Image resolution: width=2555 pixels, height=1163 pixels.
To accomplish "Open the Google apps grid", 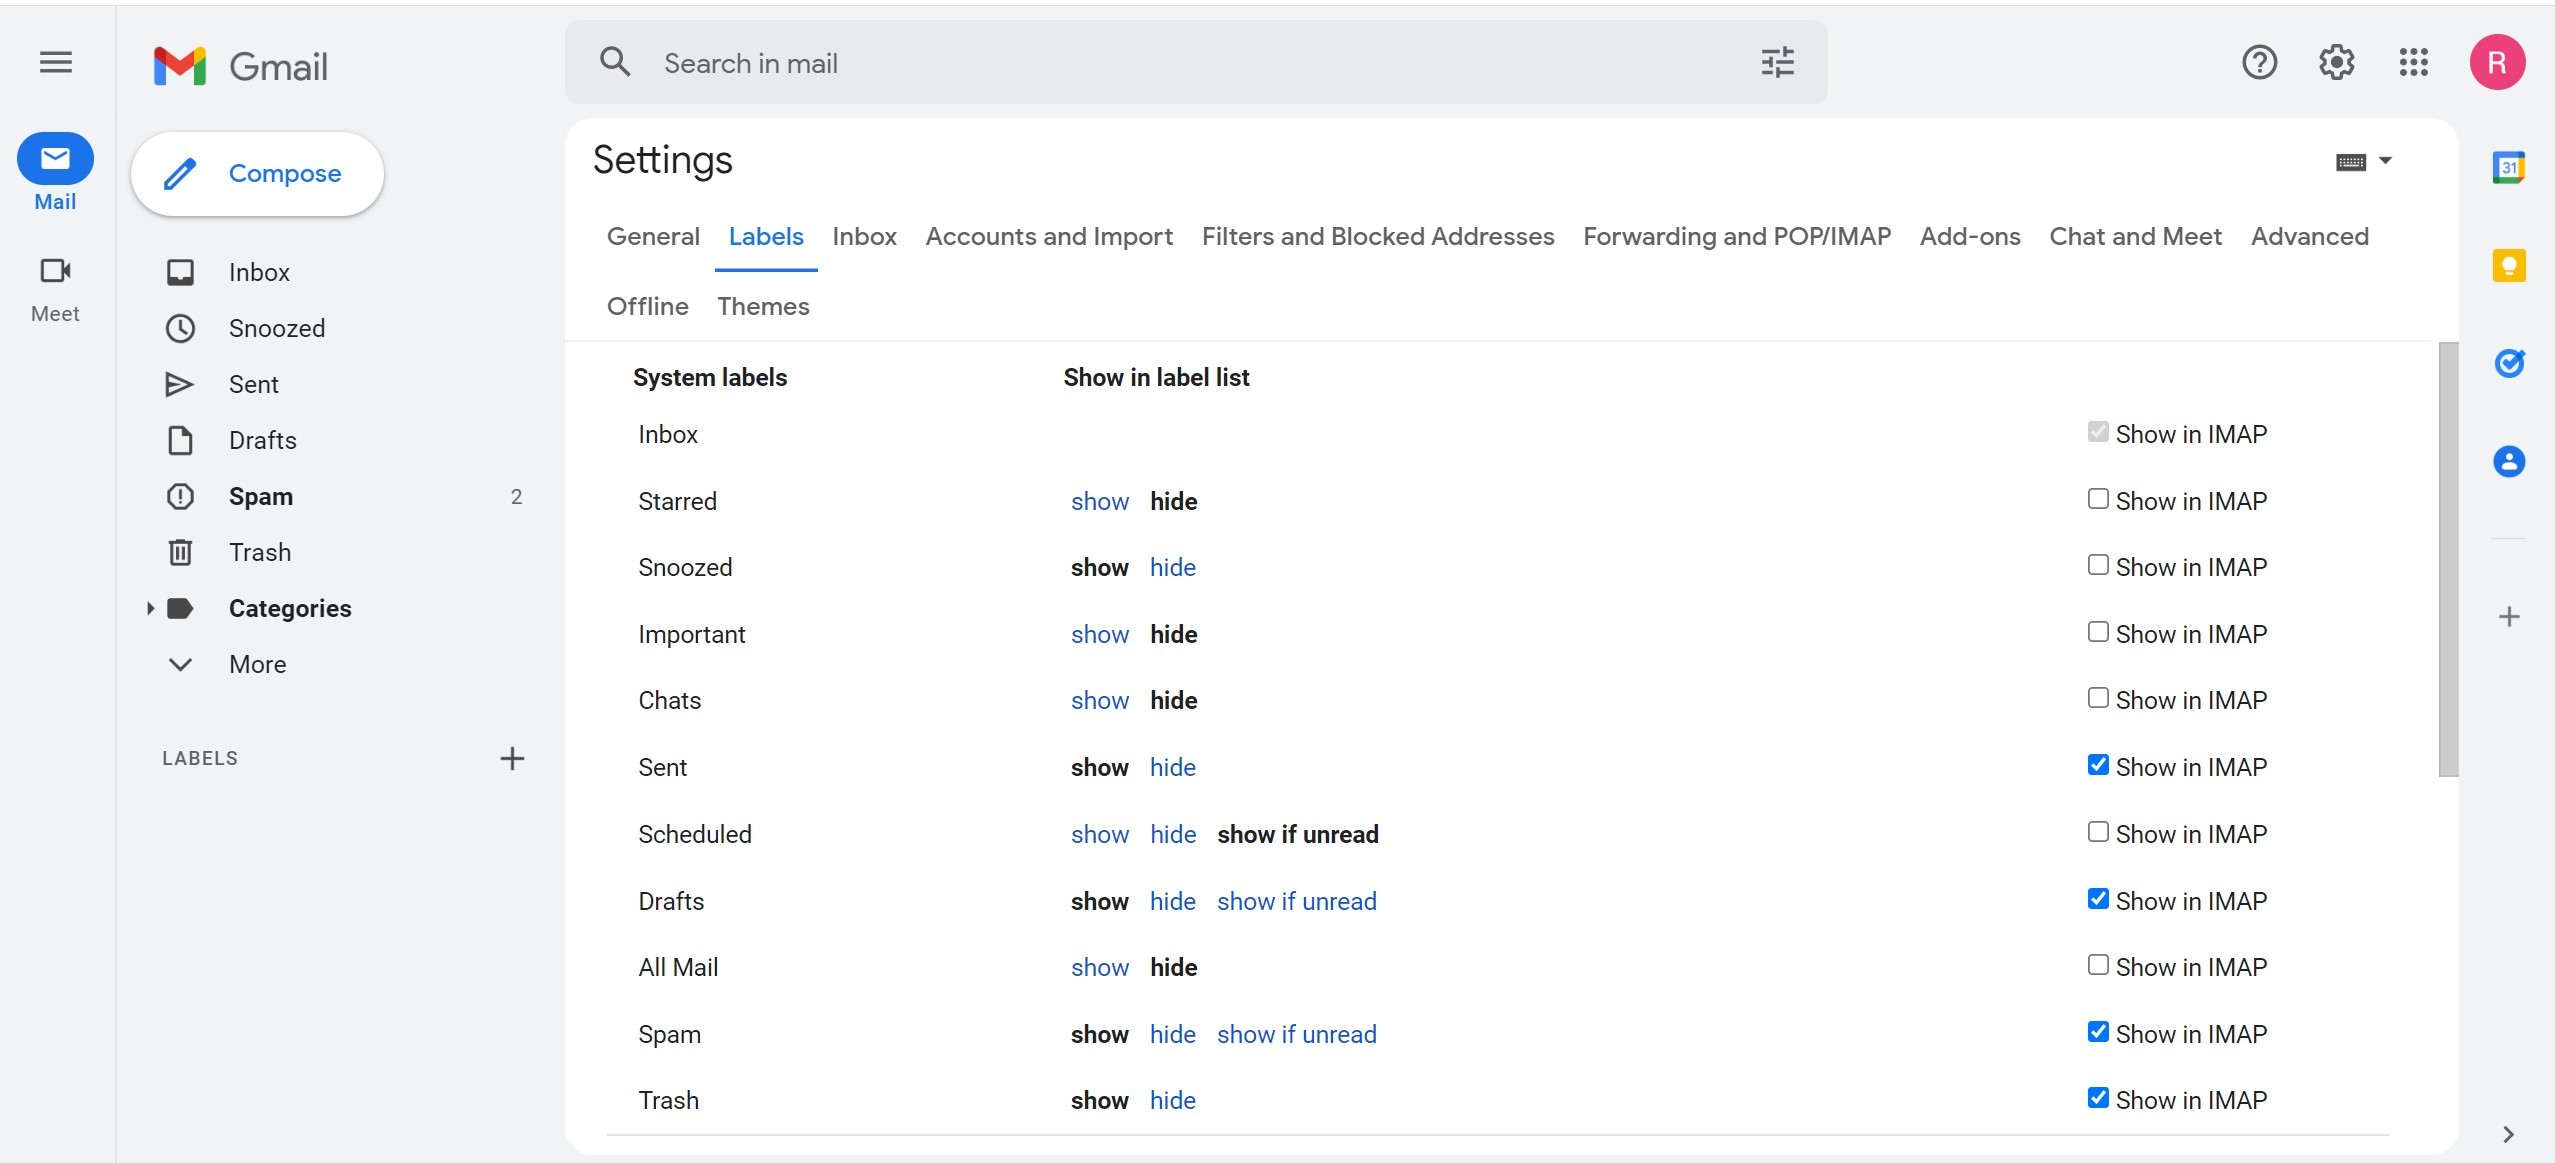I will (x=2413, y=63).
